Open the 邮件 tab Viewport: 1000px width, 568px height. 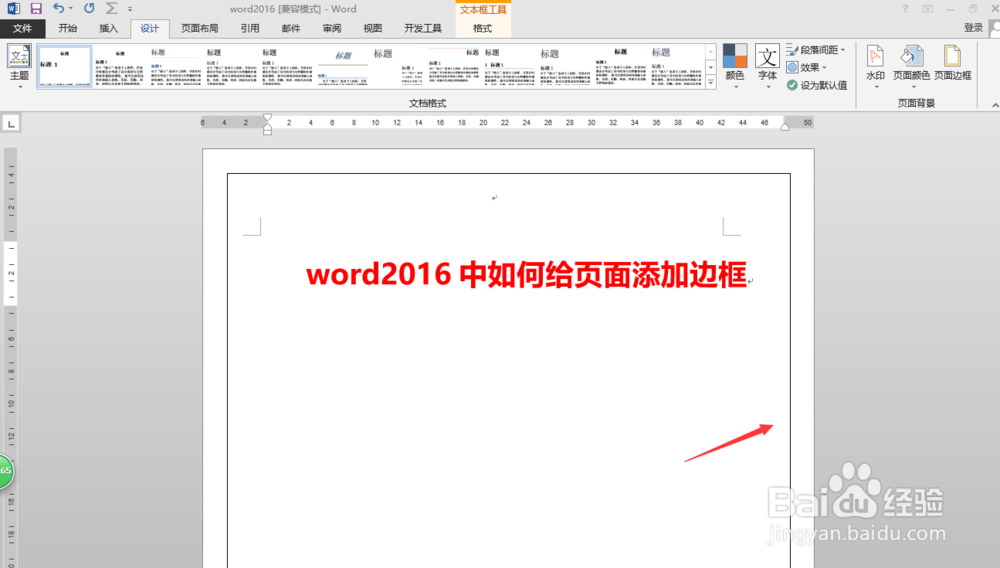tap(291, 28)
